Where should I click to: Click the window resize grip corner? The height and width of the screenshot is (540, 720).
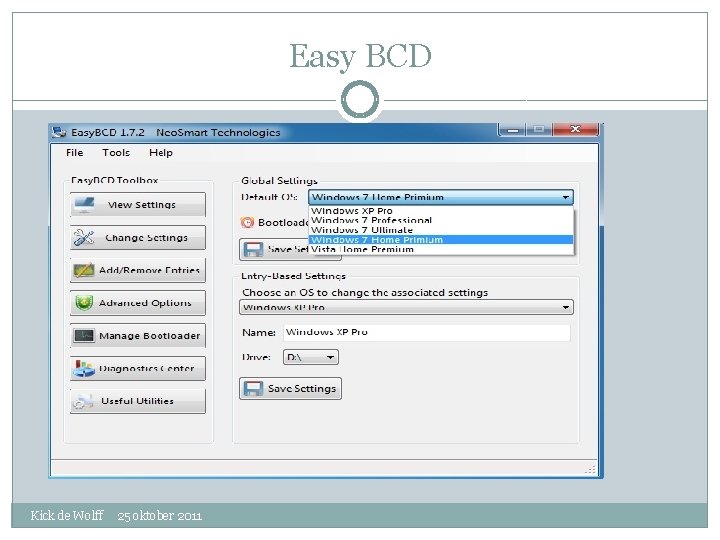(591, 469)
